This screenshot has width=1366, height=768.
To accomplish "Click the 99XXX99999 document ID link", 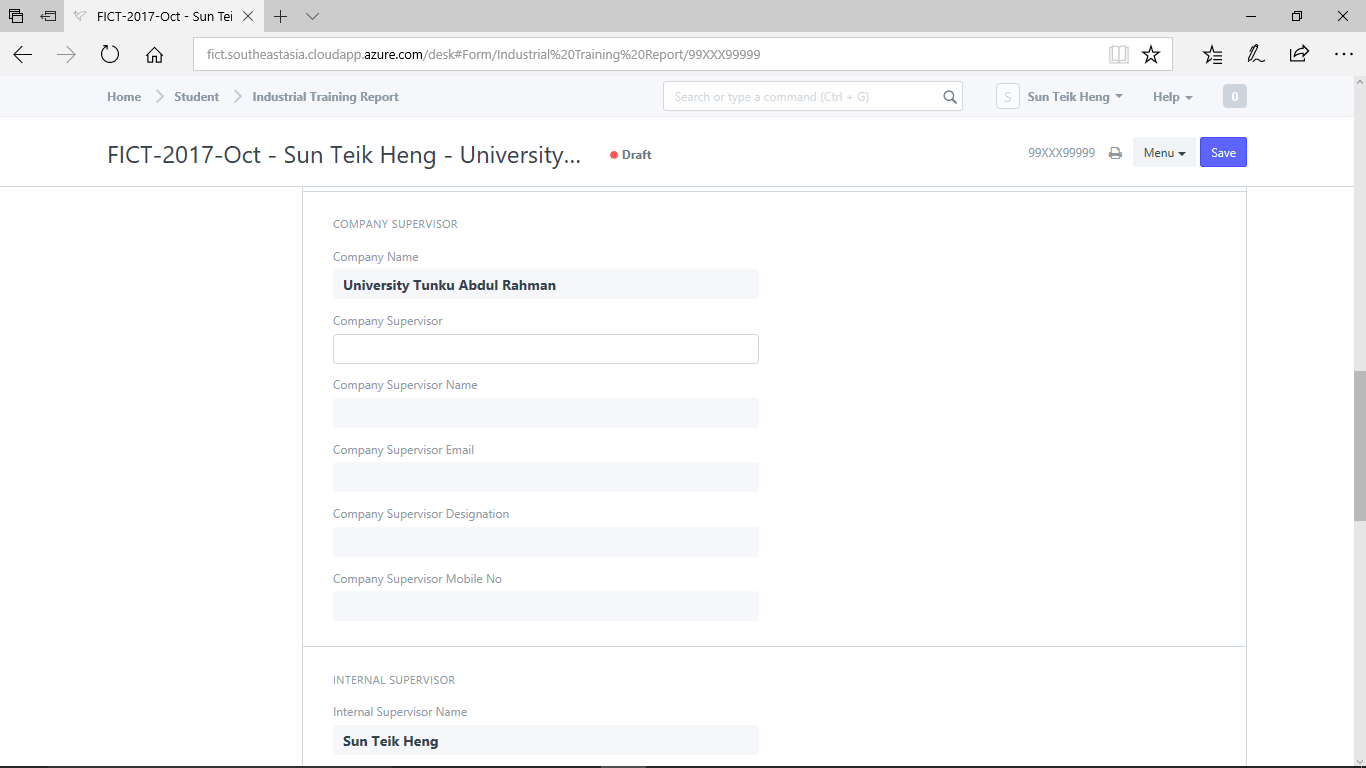I will [1061, 153].
